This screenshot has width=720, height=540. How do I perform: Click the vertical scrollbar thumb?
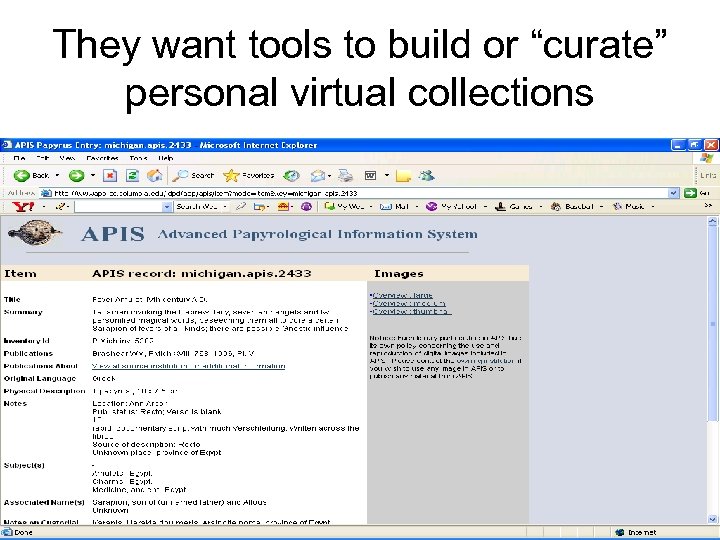713,323
